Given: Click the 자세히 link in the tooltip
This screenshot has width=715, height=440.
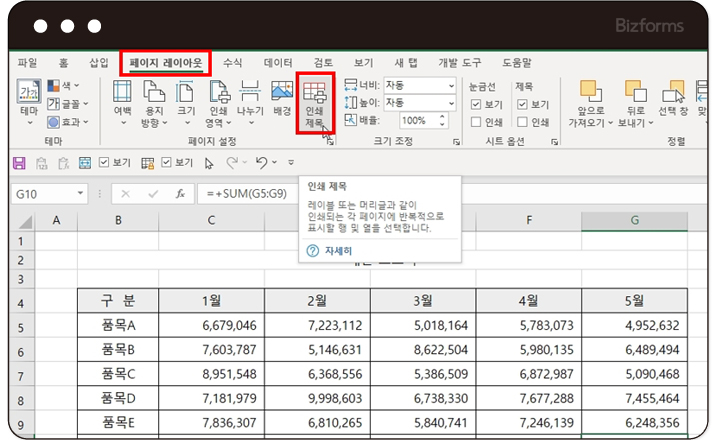Looking at the screenshot, I should click(x=338, y=251).
